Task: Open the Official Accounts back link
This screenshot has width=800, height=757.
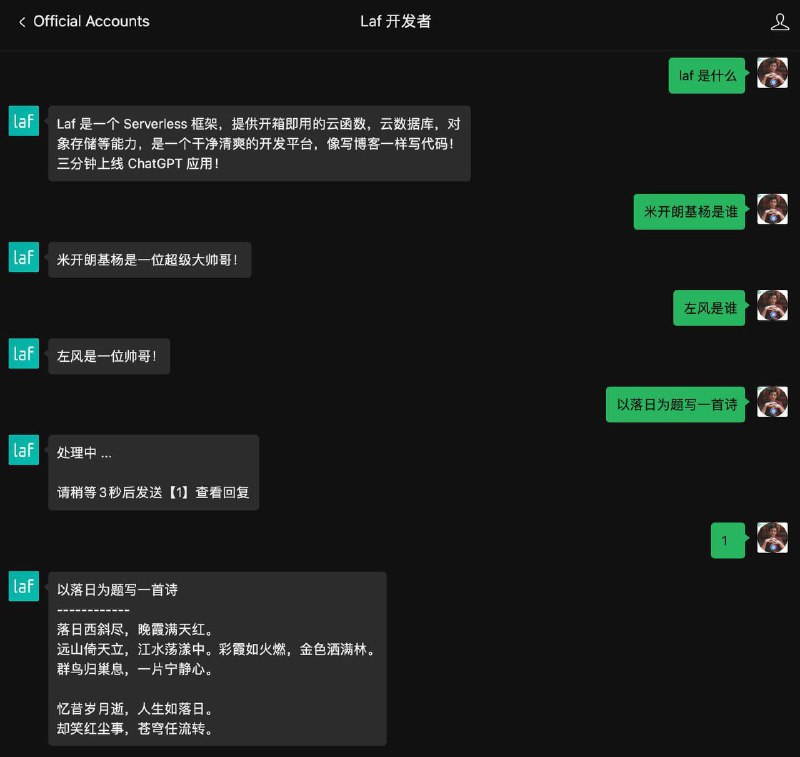Action: tap(88, 21)
